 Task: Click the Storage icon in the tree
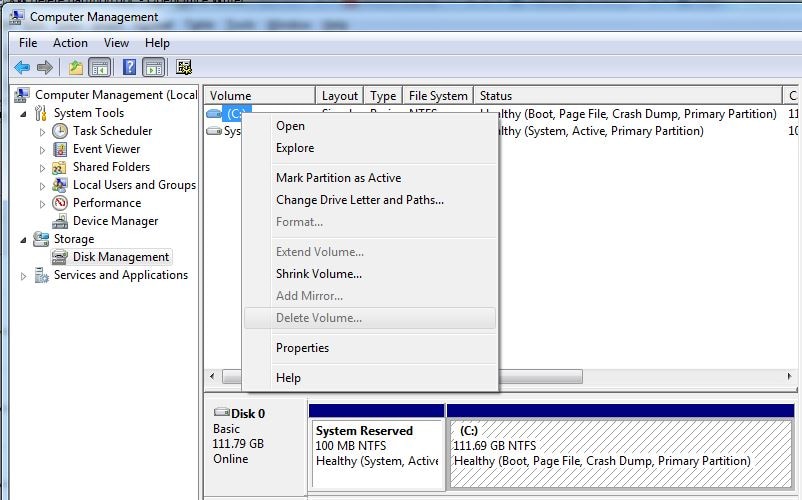coord(41,239)
